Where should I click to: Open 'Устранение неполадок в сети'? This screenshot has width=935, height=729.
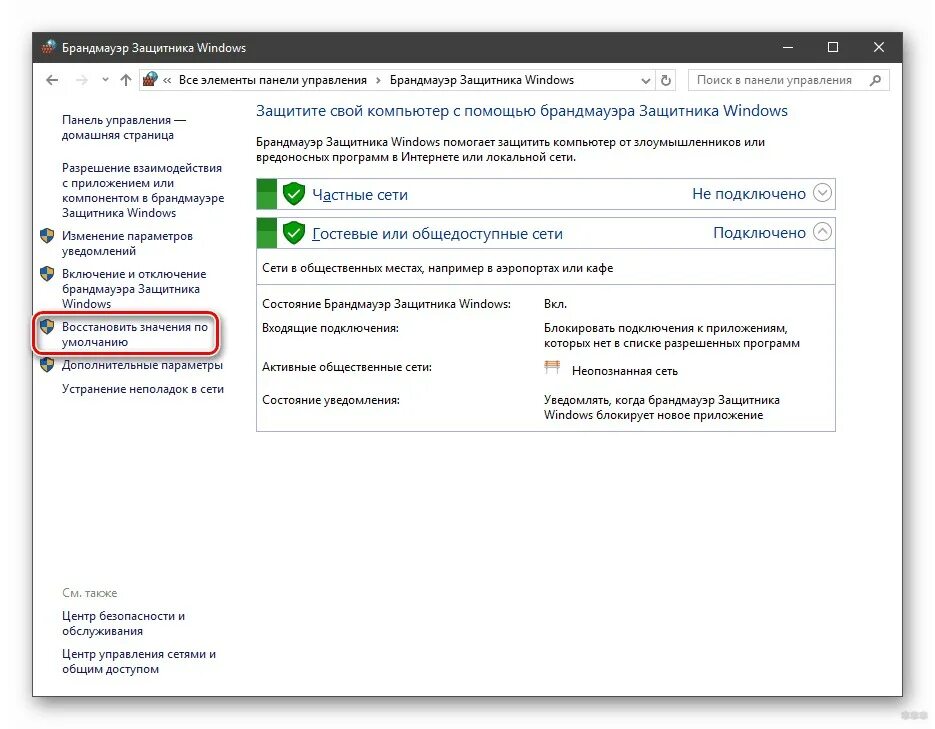[x=143, y=389]
